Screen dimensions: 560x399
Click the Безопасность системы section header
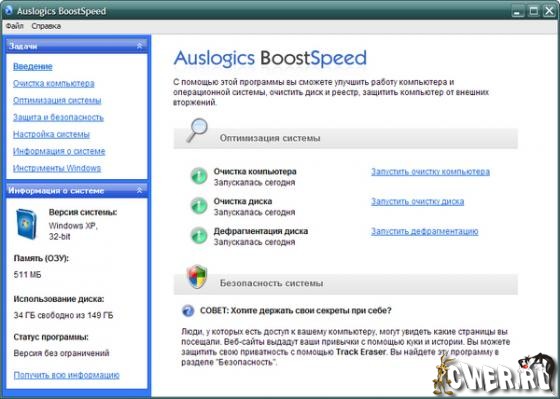coord(346,283)
